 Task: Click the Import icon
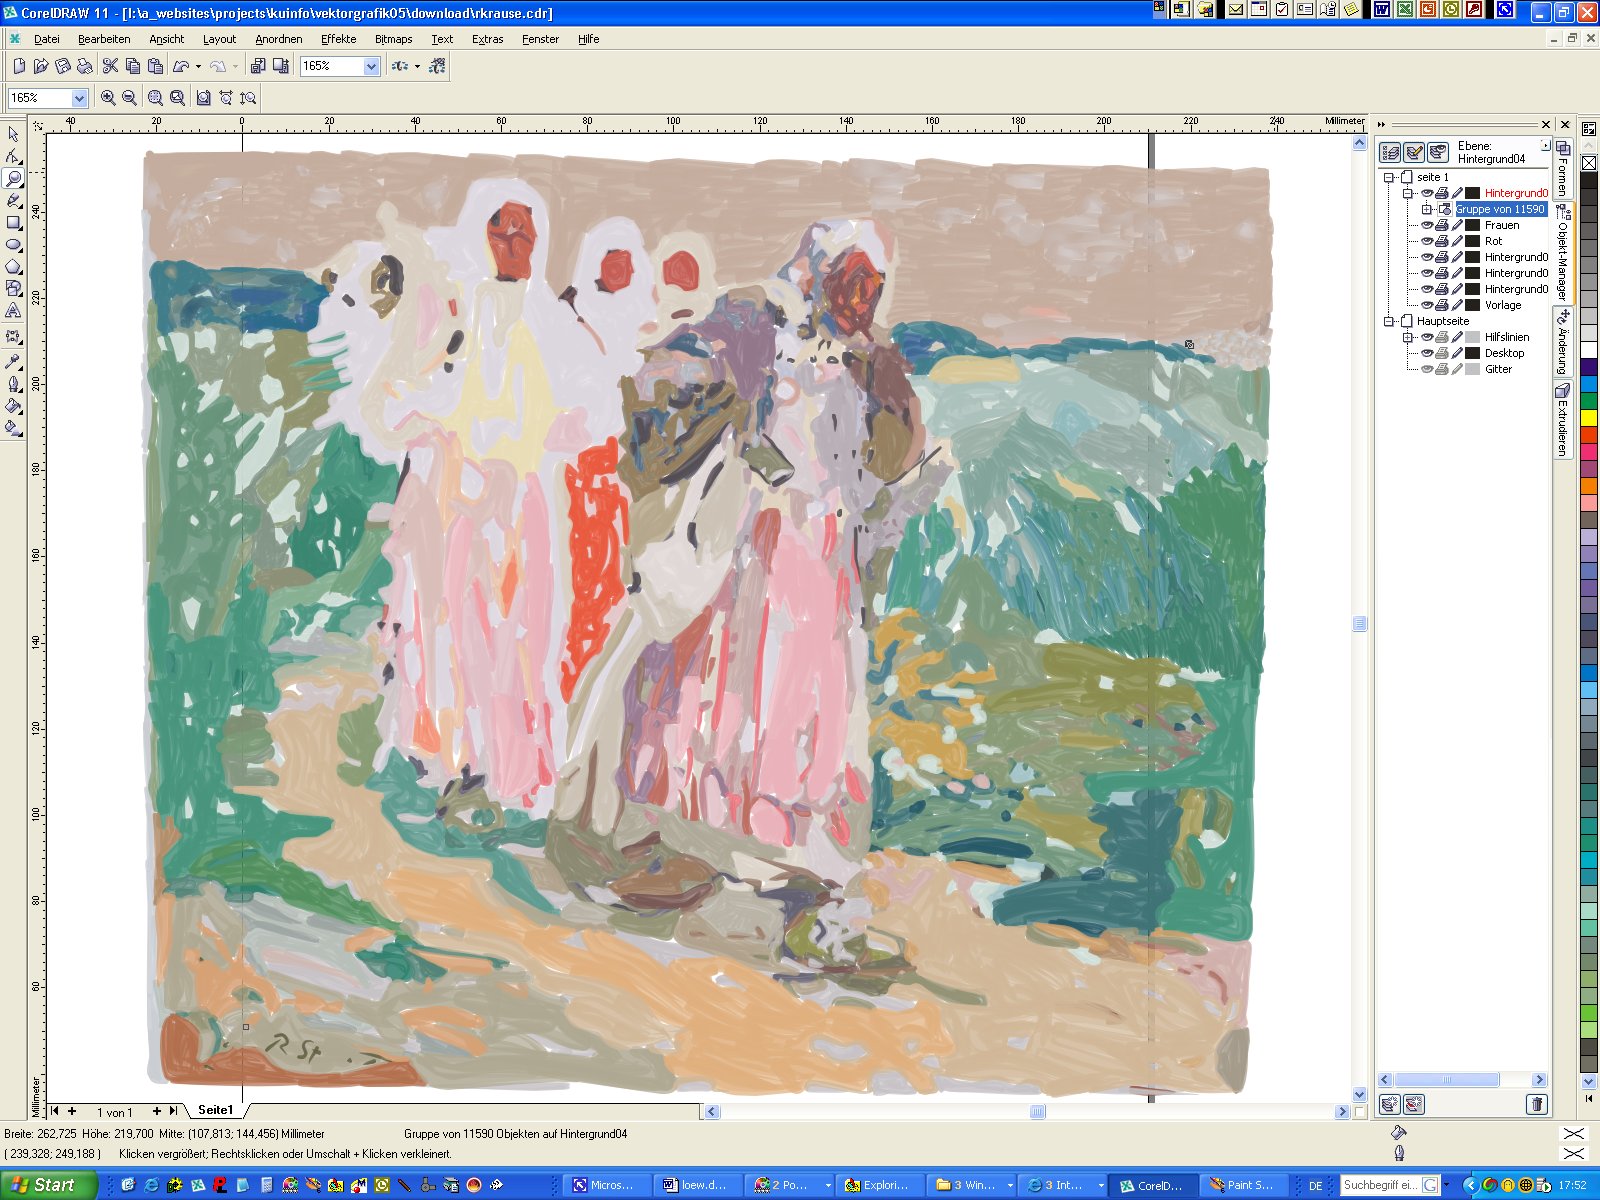coord(258,66)
